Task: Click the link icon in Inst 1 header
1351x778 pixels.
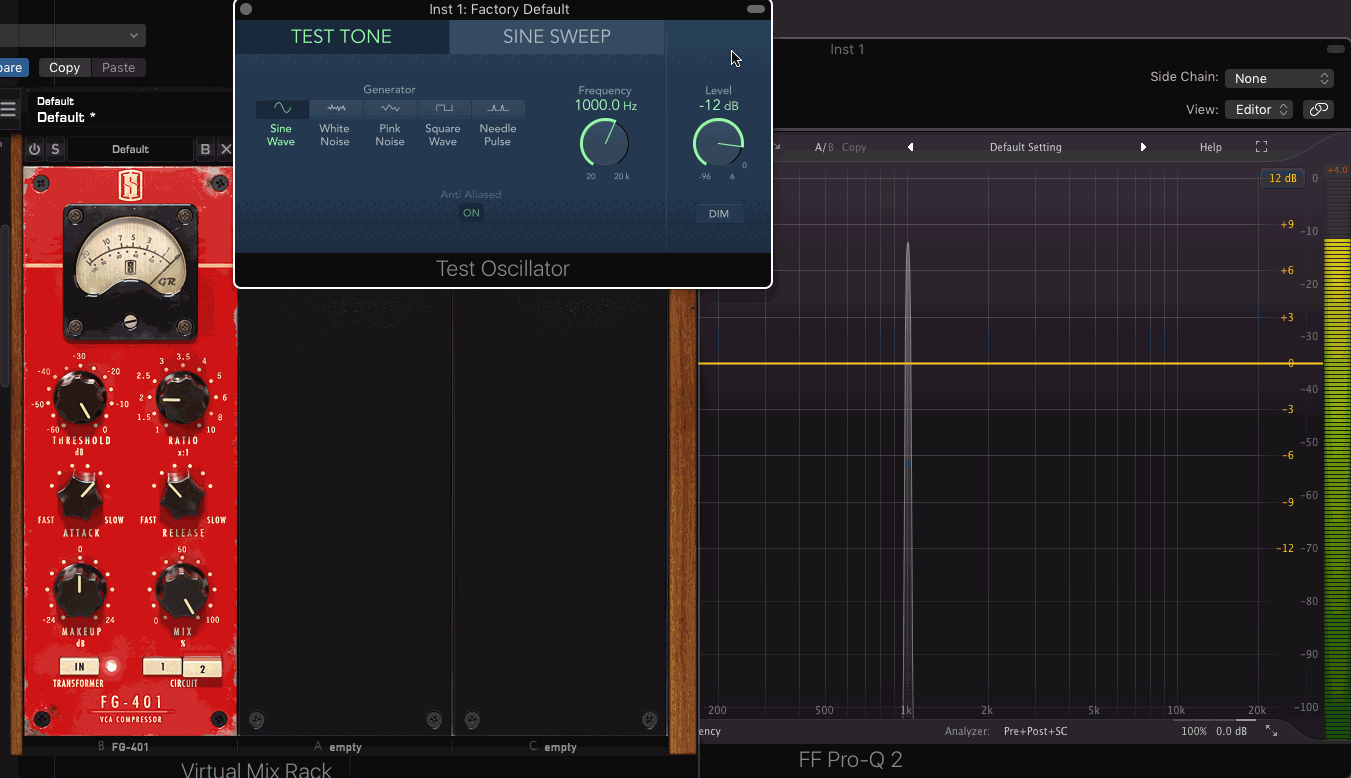Action: click(1318, 109)
